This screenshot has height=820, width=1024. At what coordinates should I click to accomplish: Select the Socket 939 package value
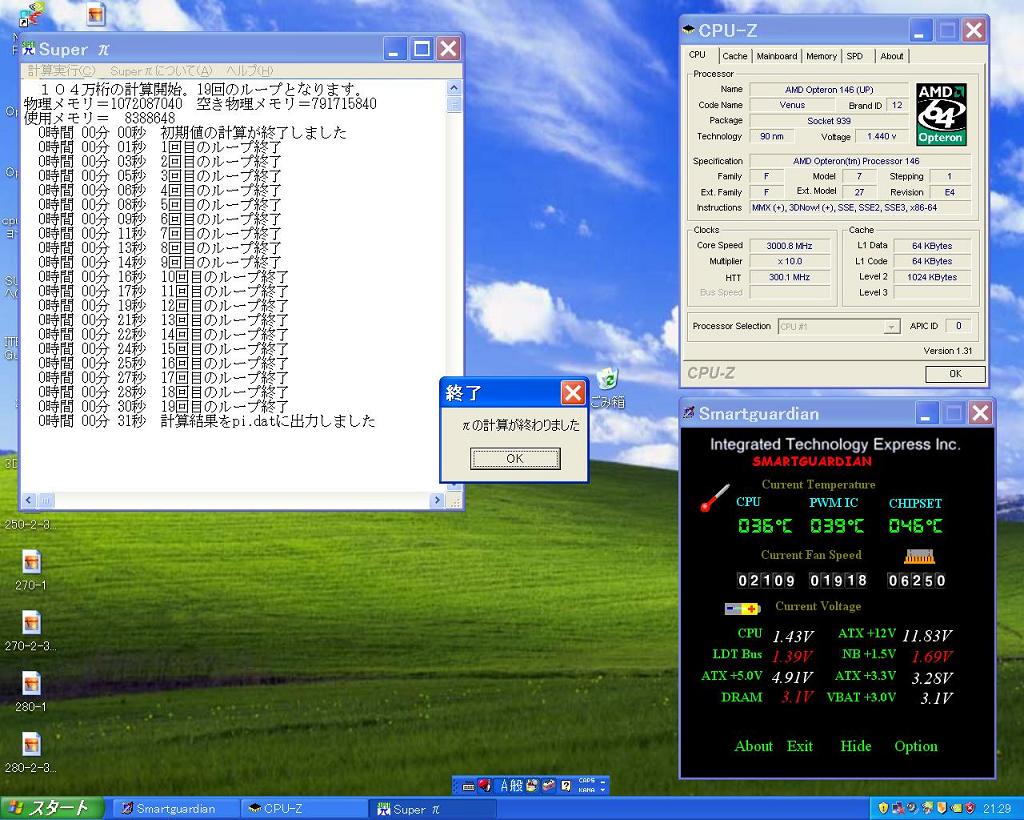coord(829,121)
